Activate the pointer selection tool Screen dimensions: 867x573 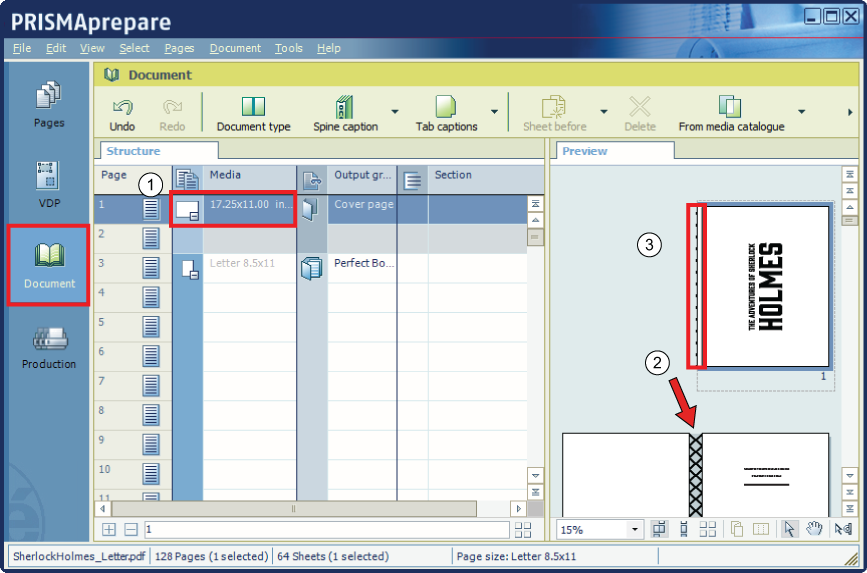tap(789, 529)
